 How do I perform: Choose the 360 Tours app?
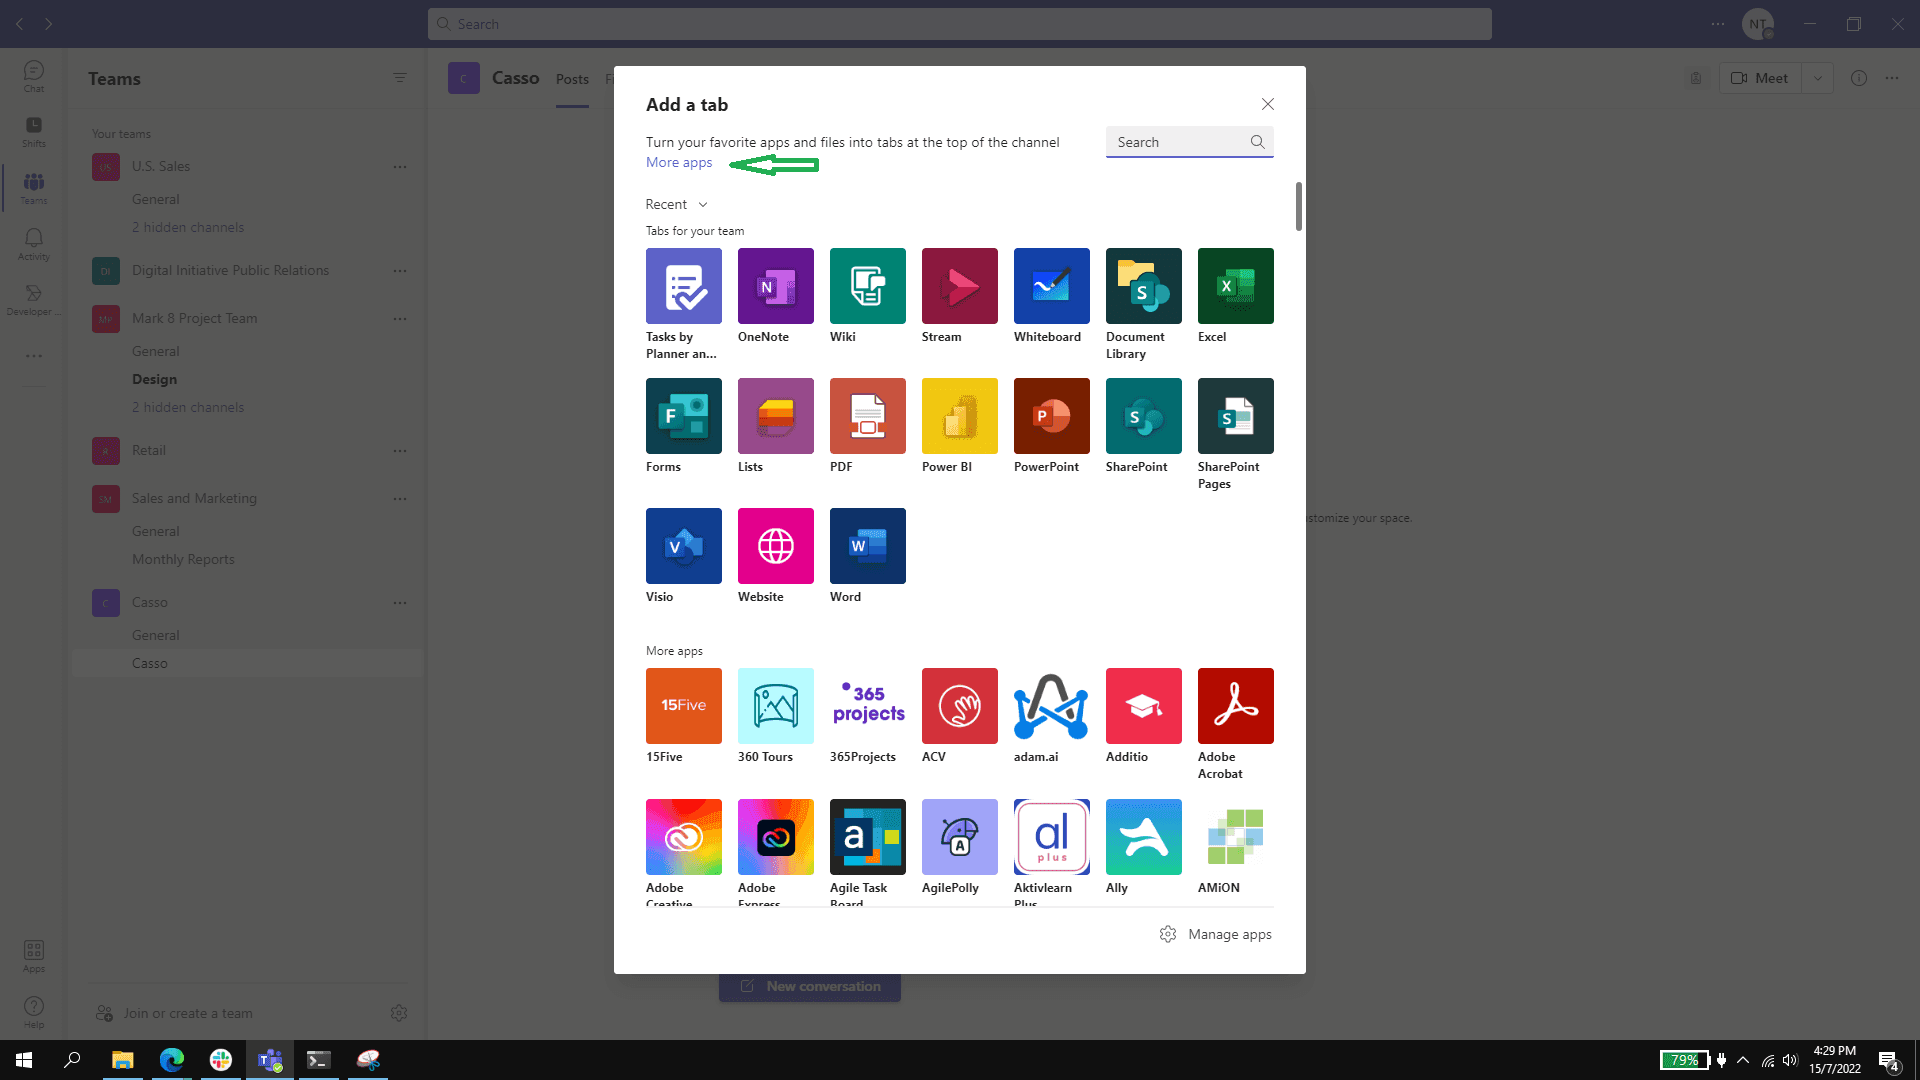coord(776,706)
